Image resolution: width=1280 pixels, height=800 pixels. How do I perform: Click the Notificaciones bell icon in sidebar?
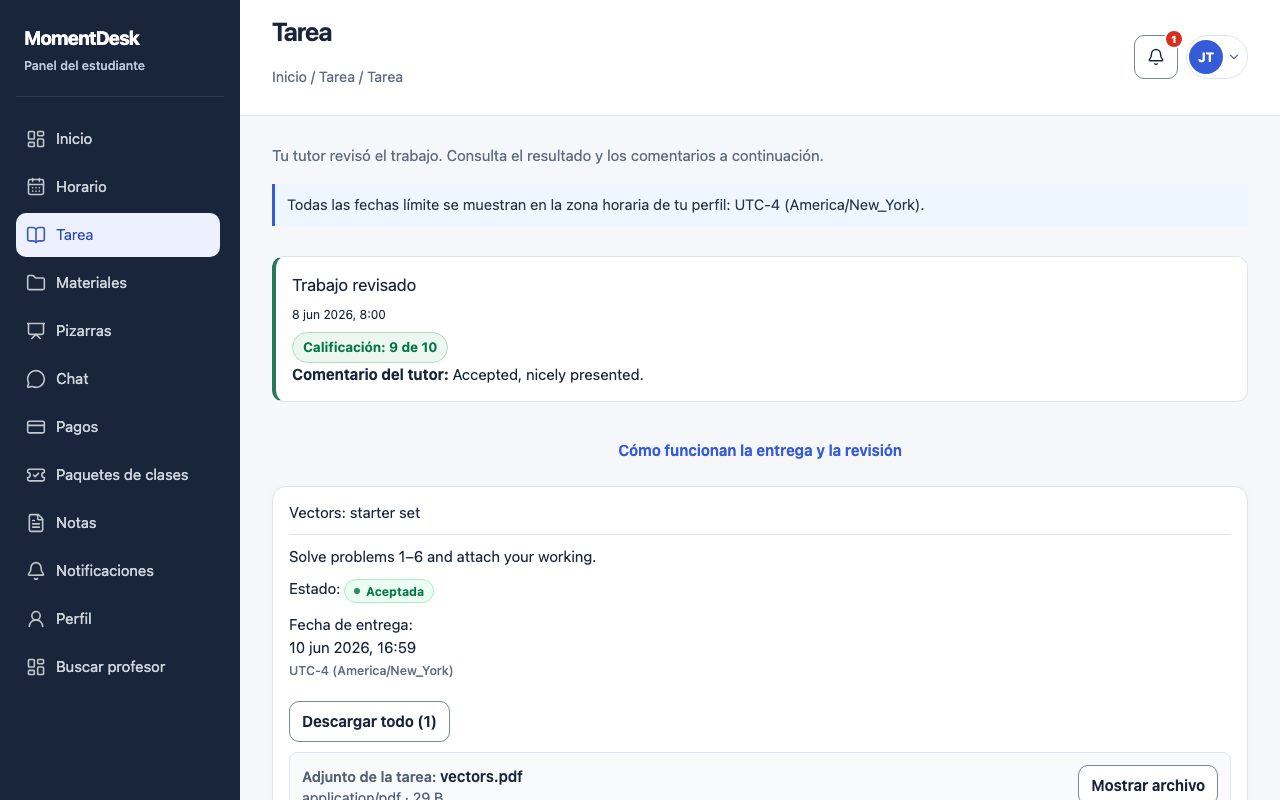click(36, 571)
